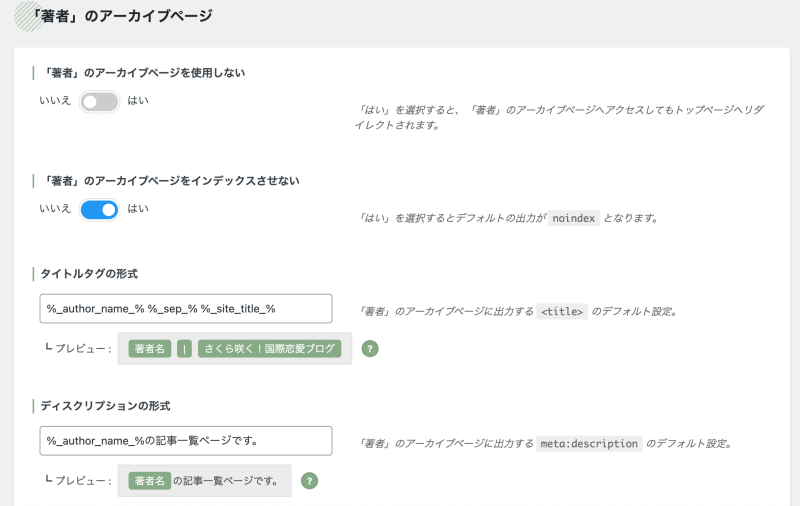Select いいえ label for archive page usage
The height and width of the screenshot is (506, 800).
pos(55,100)
